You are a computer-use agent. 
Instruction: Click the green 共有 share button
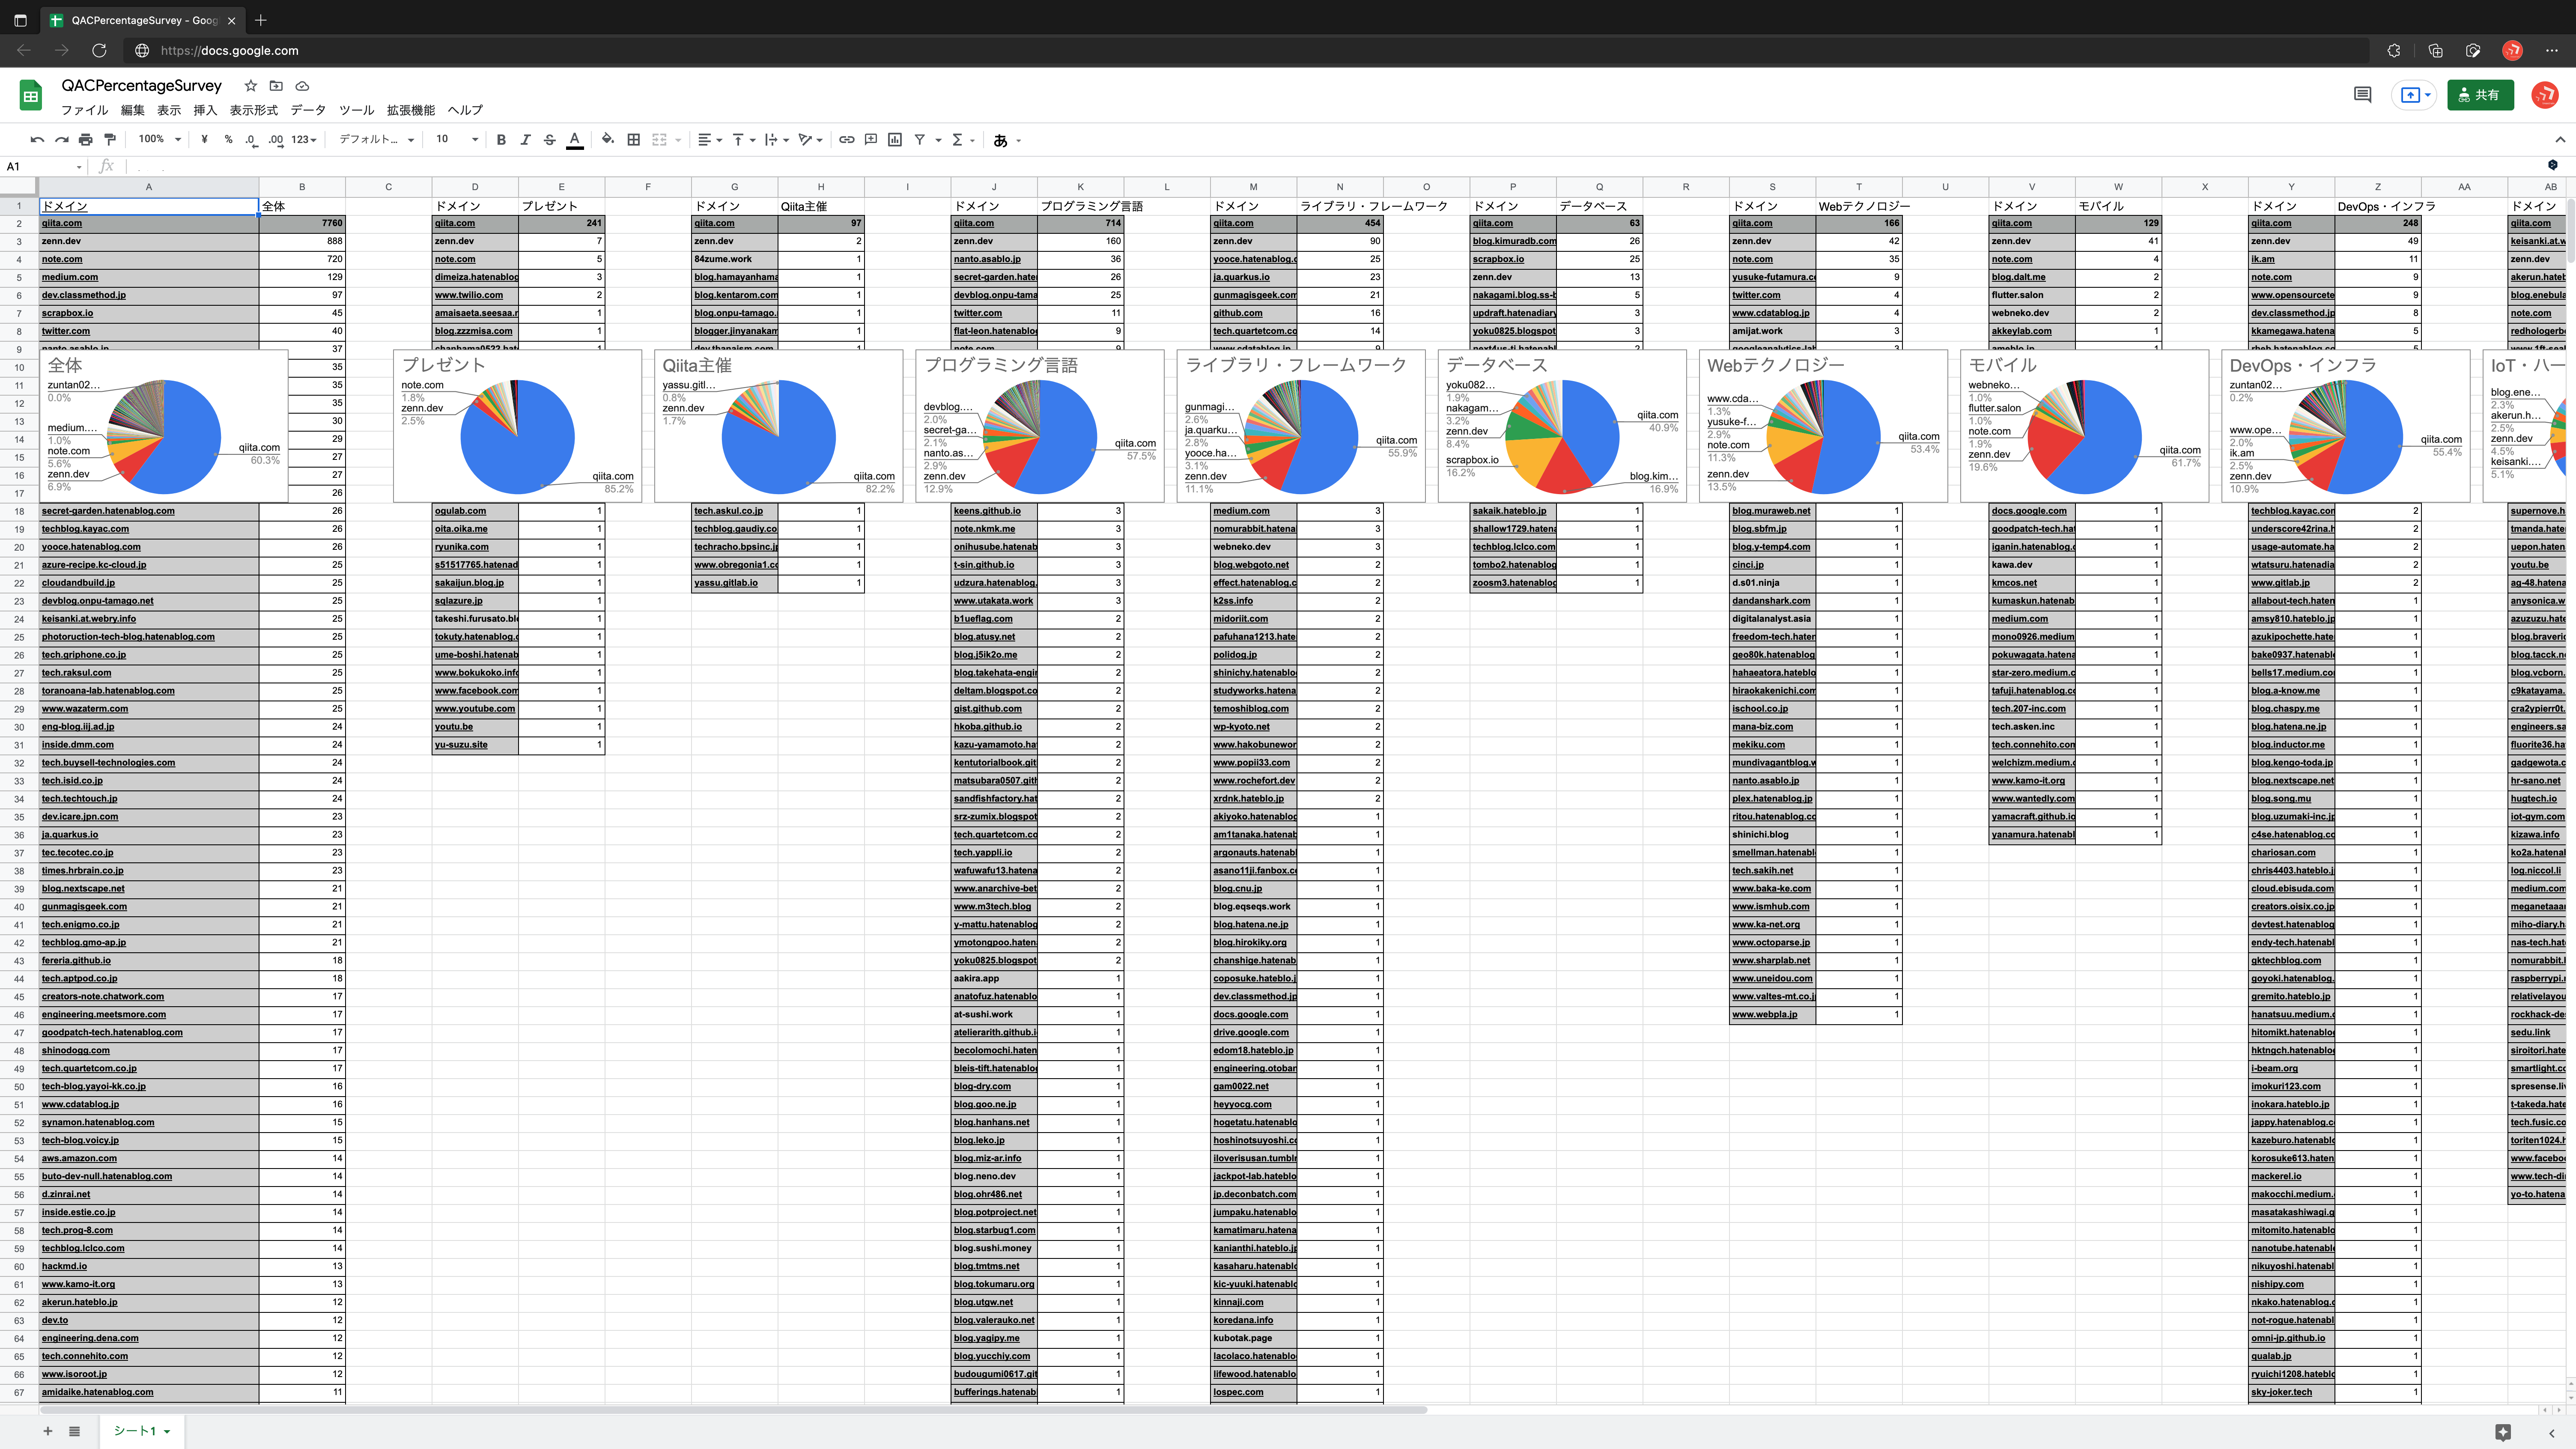(2480, 95)
